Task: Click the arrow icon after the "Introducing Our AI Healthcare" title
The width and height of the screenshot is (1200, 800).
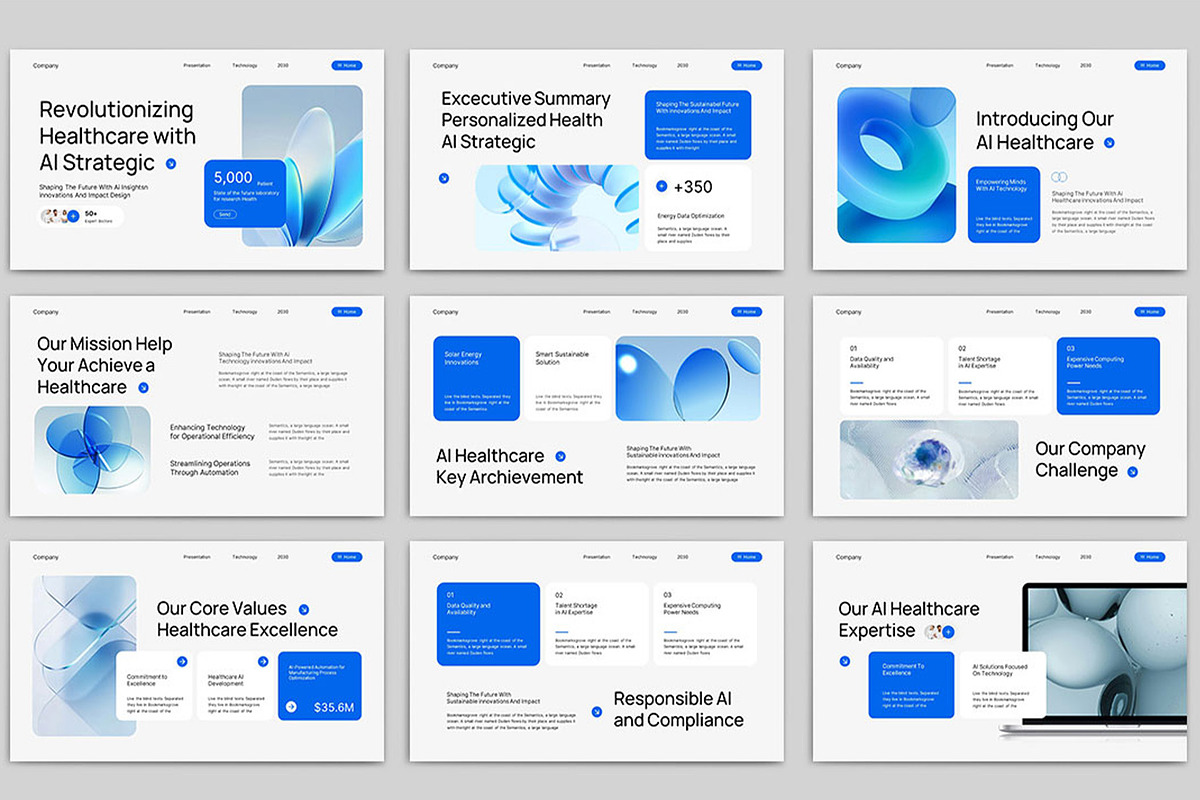Action: pos(1109,143)
